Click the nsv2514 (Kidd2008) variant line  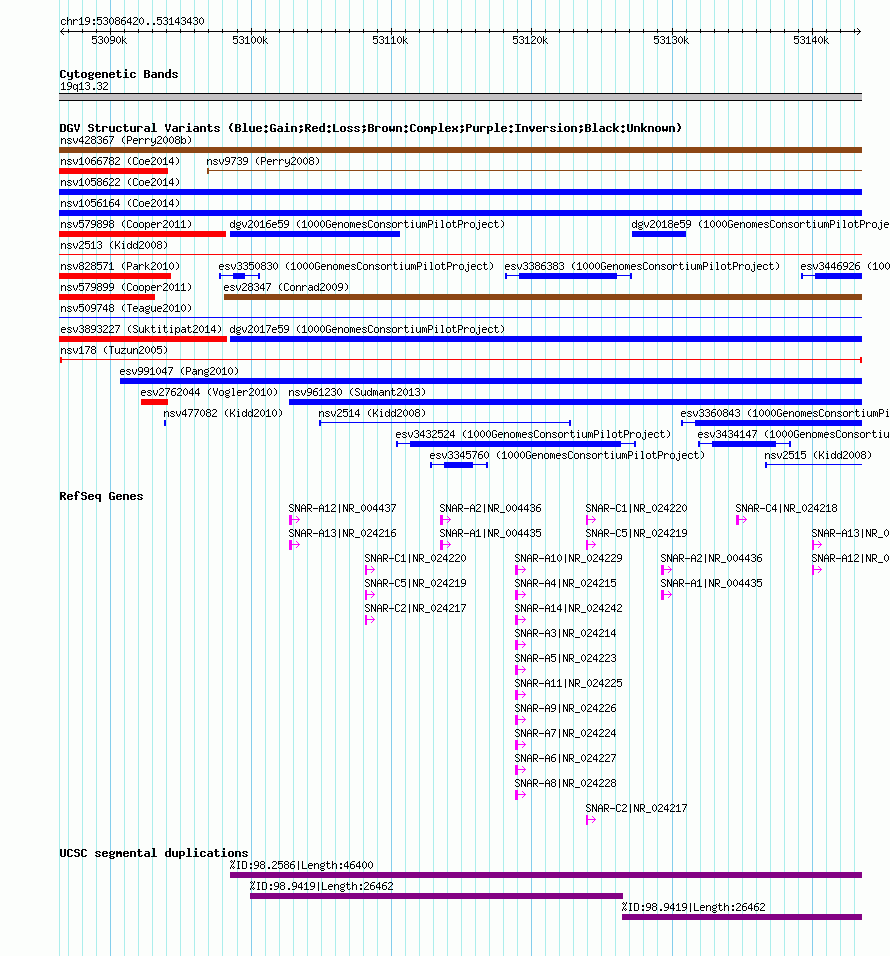[445, 423]
